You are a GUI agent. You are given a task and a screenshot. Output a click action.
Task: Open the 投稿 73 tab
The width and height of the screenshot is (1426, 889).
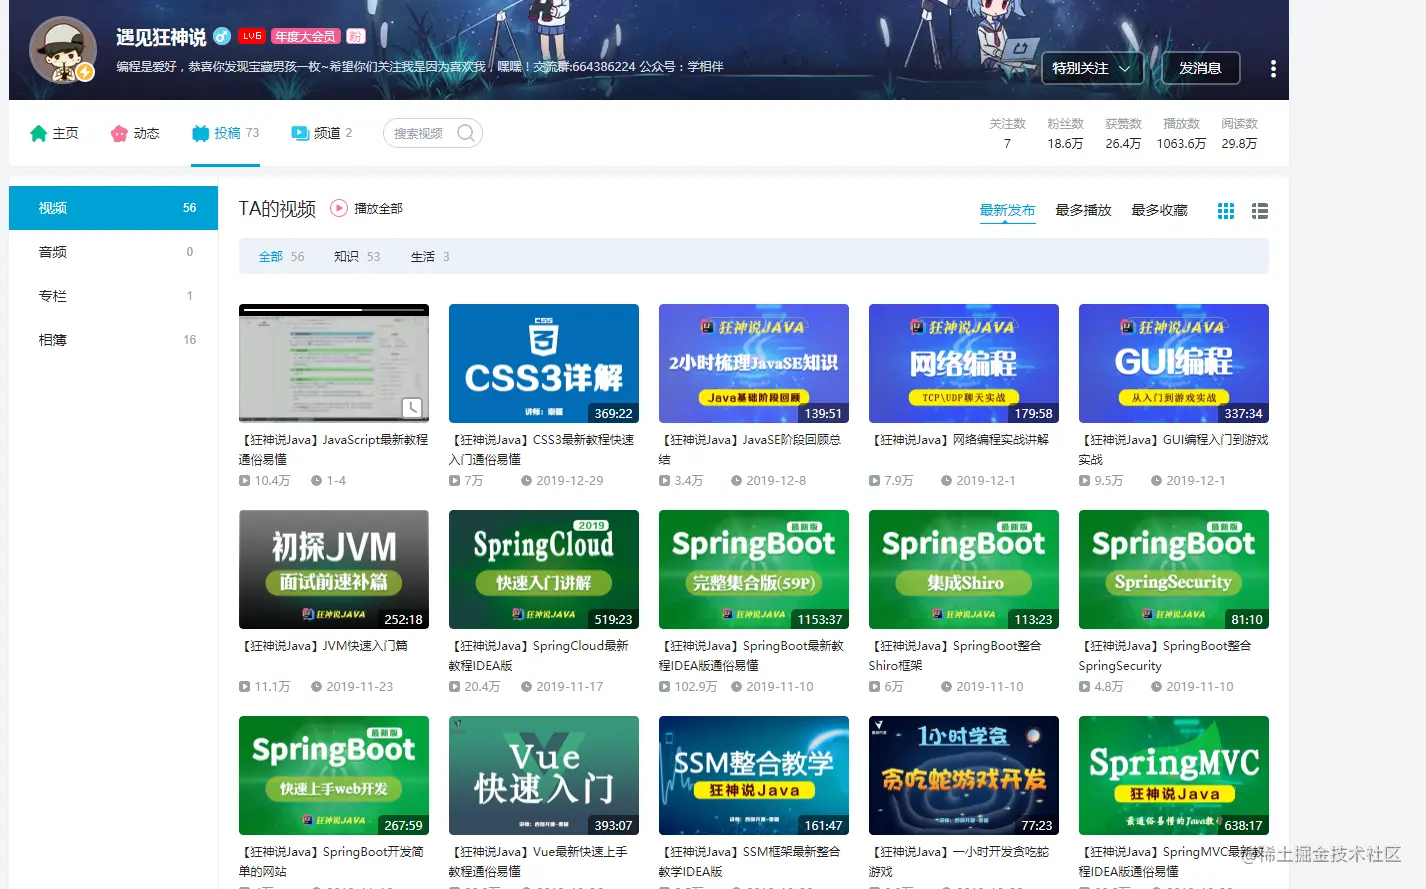pyautogui.click(x=226, y=133)
